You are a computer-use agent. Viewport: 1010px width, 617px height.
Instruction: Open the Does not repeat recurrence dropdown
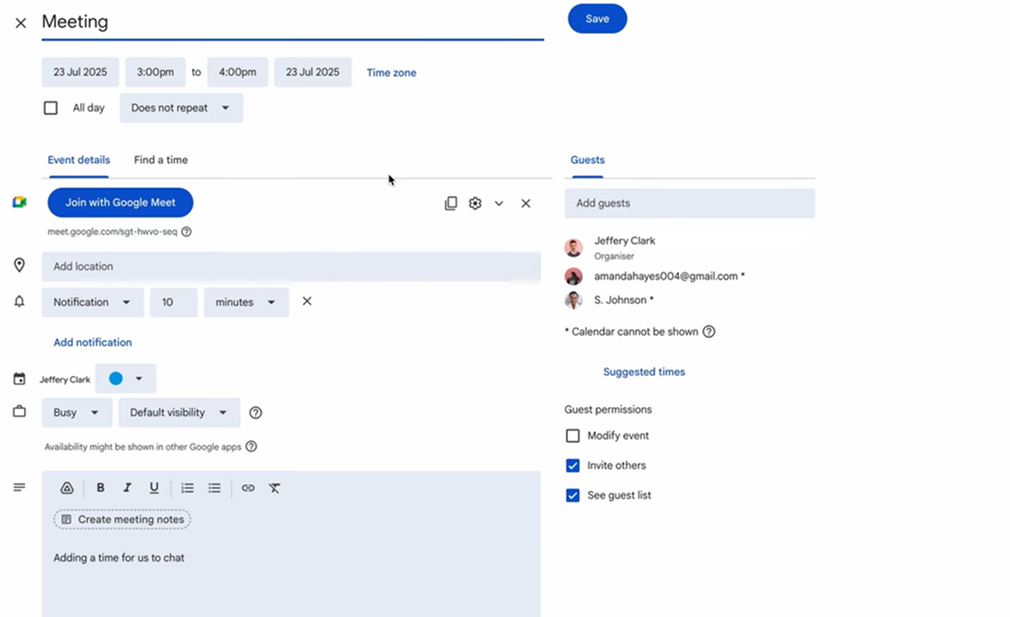coord(181,107)
